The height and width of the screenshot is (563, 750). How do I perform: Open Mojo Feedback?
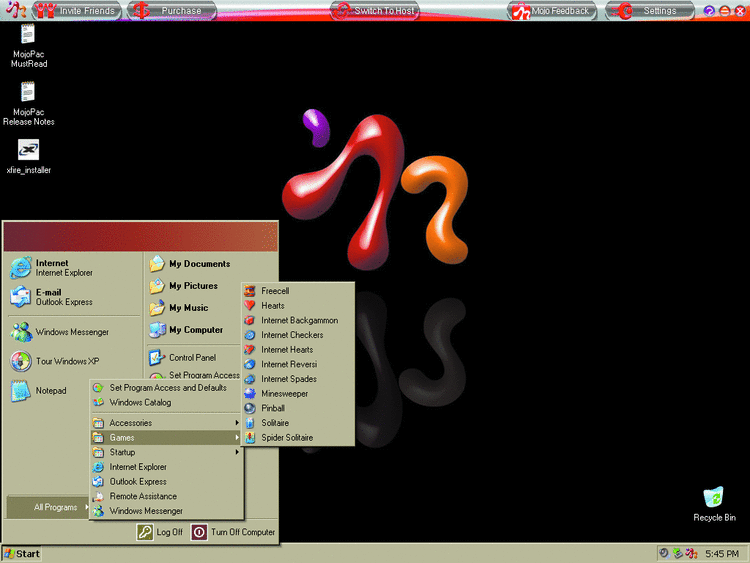[552, 11]
